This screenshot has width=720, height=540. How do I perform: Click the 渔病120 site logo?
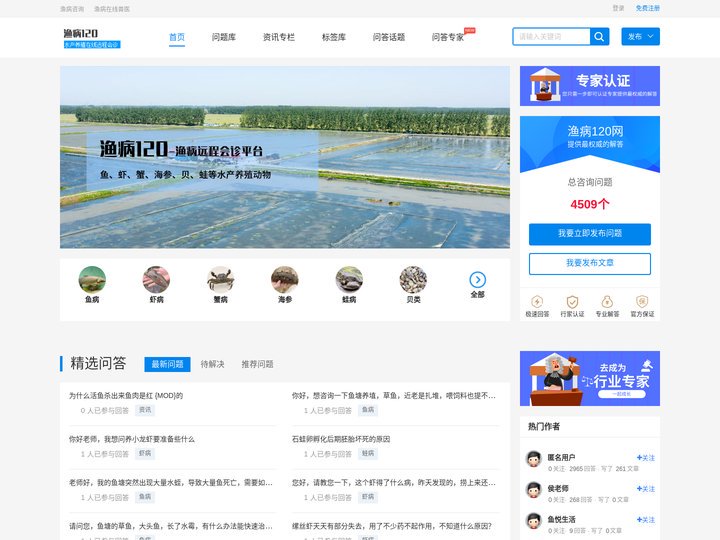pos(92,38)
